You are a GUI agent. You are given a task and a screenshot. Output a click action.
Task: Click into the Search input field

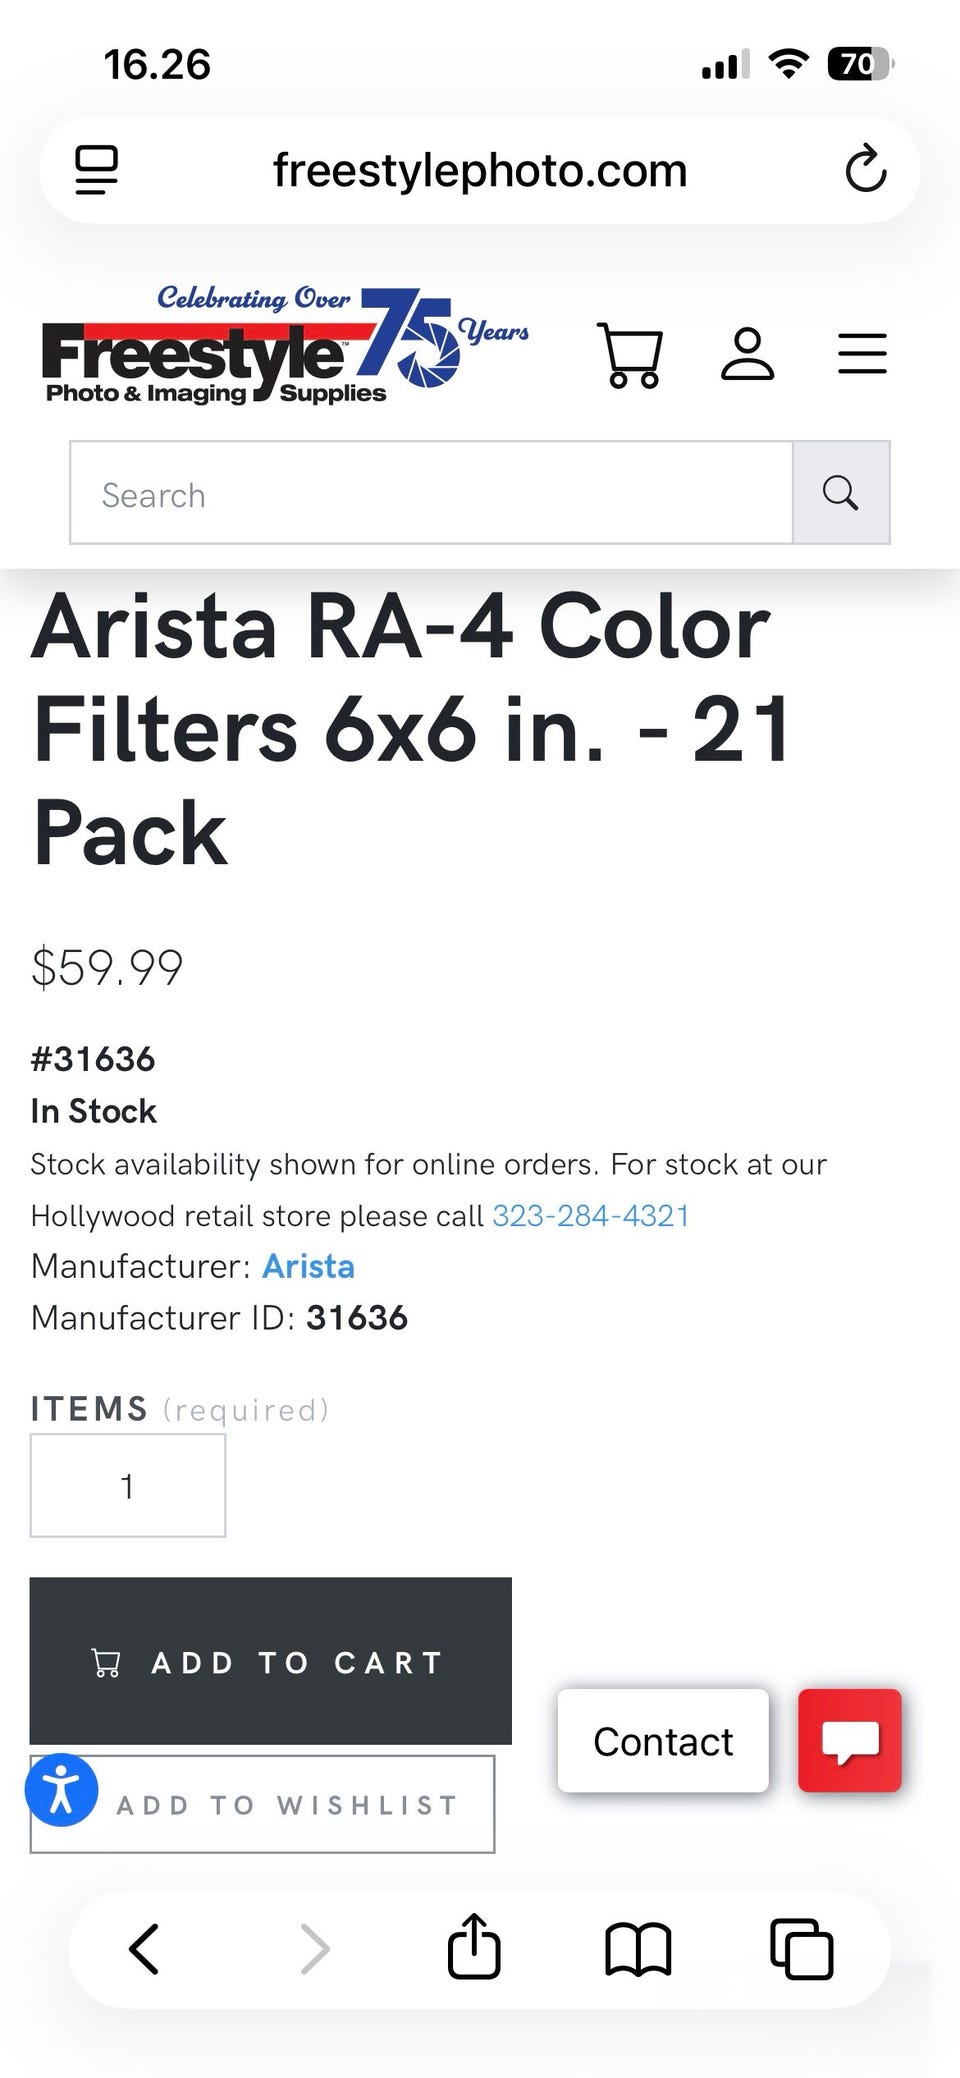pos(431,493)
